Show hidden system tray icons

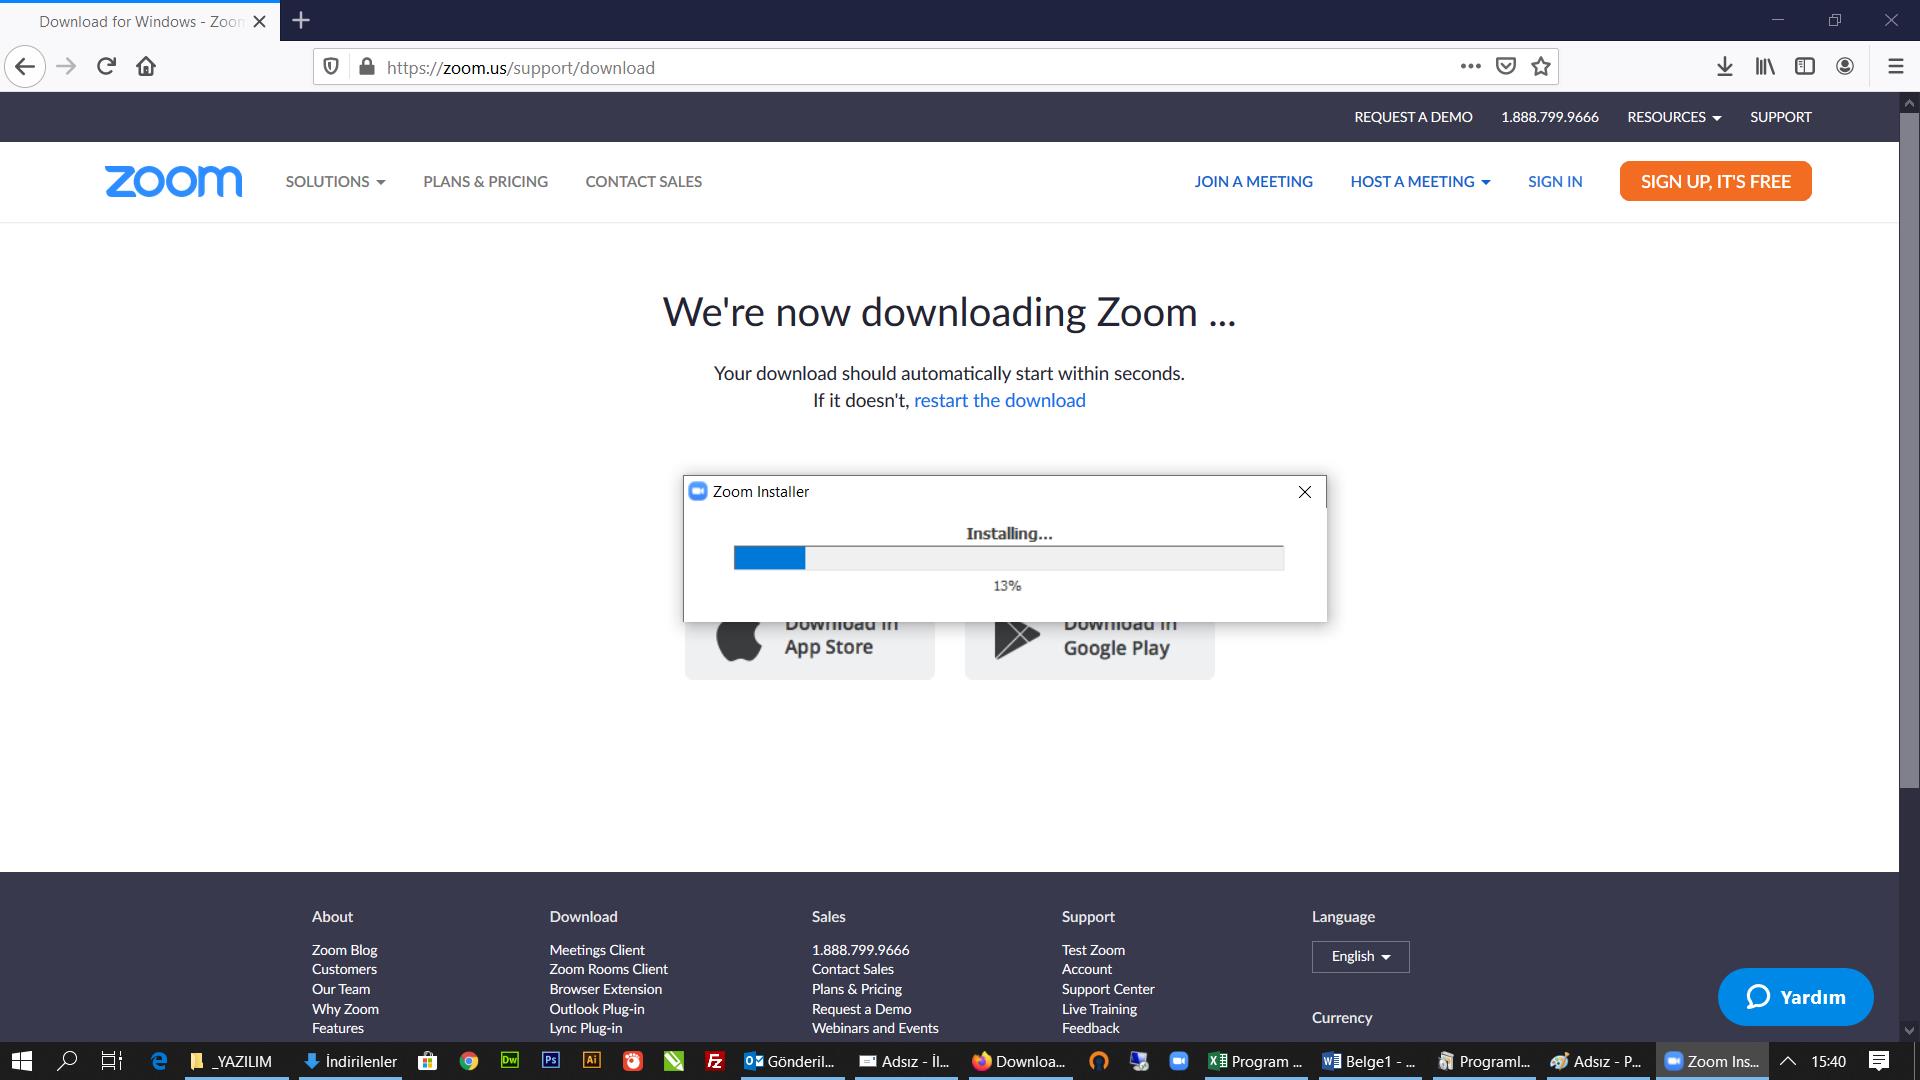point(1787,1061)
